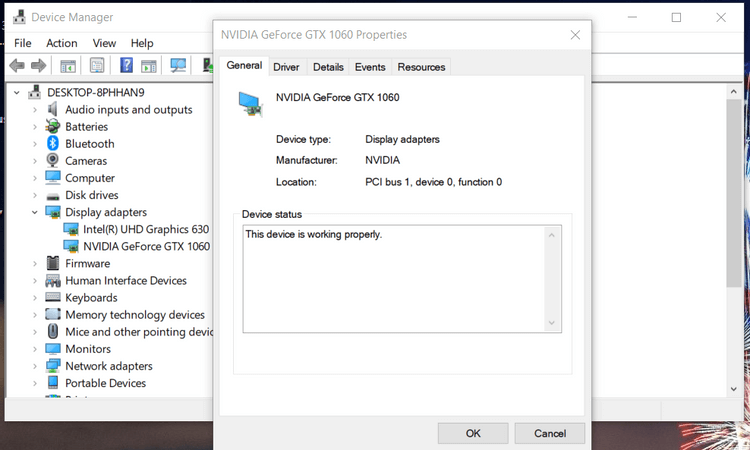Click the blue Help question mark icon
The image size is (750, 450).
[x=127, y=66]
